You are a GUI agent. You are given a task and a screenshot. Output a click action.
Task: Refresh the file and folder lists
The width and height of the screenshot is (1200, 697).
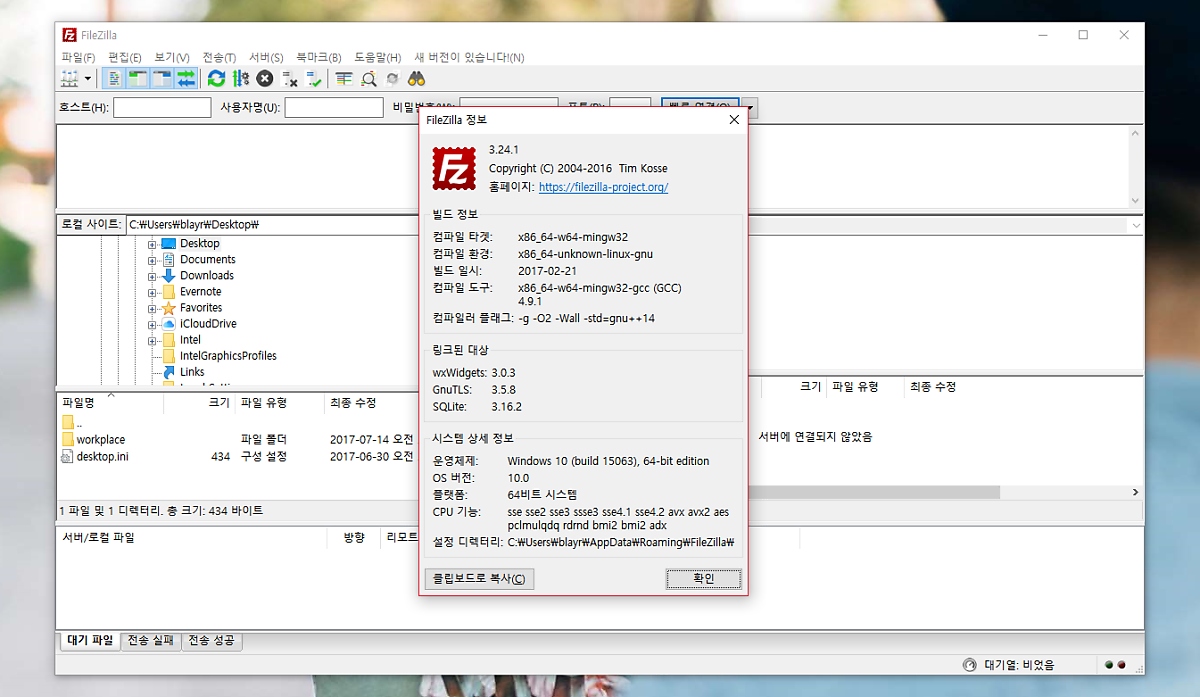tap(216, 78)
